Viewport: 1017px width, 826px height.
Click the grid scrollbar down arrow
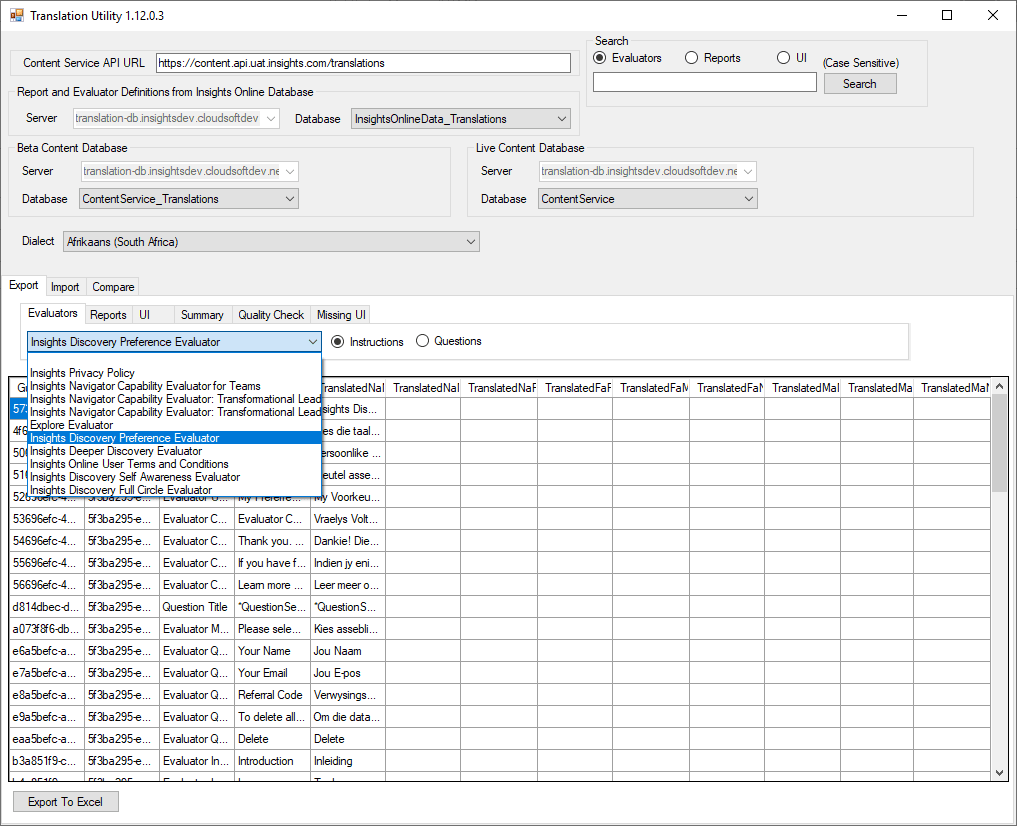pos(999,772)
